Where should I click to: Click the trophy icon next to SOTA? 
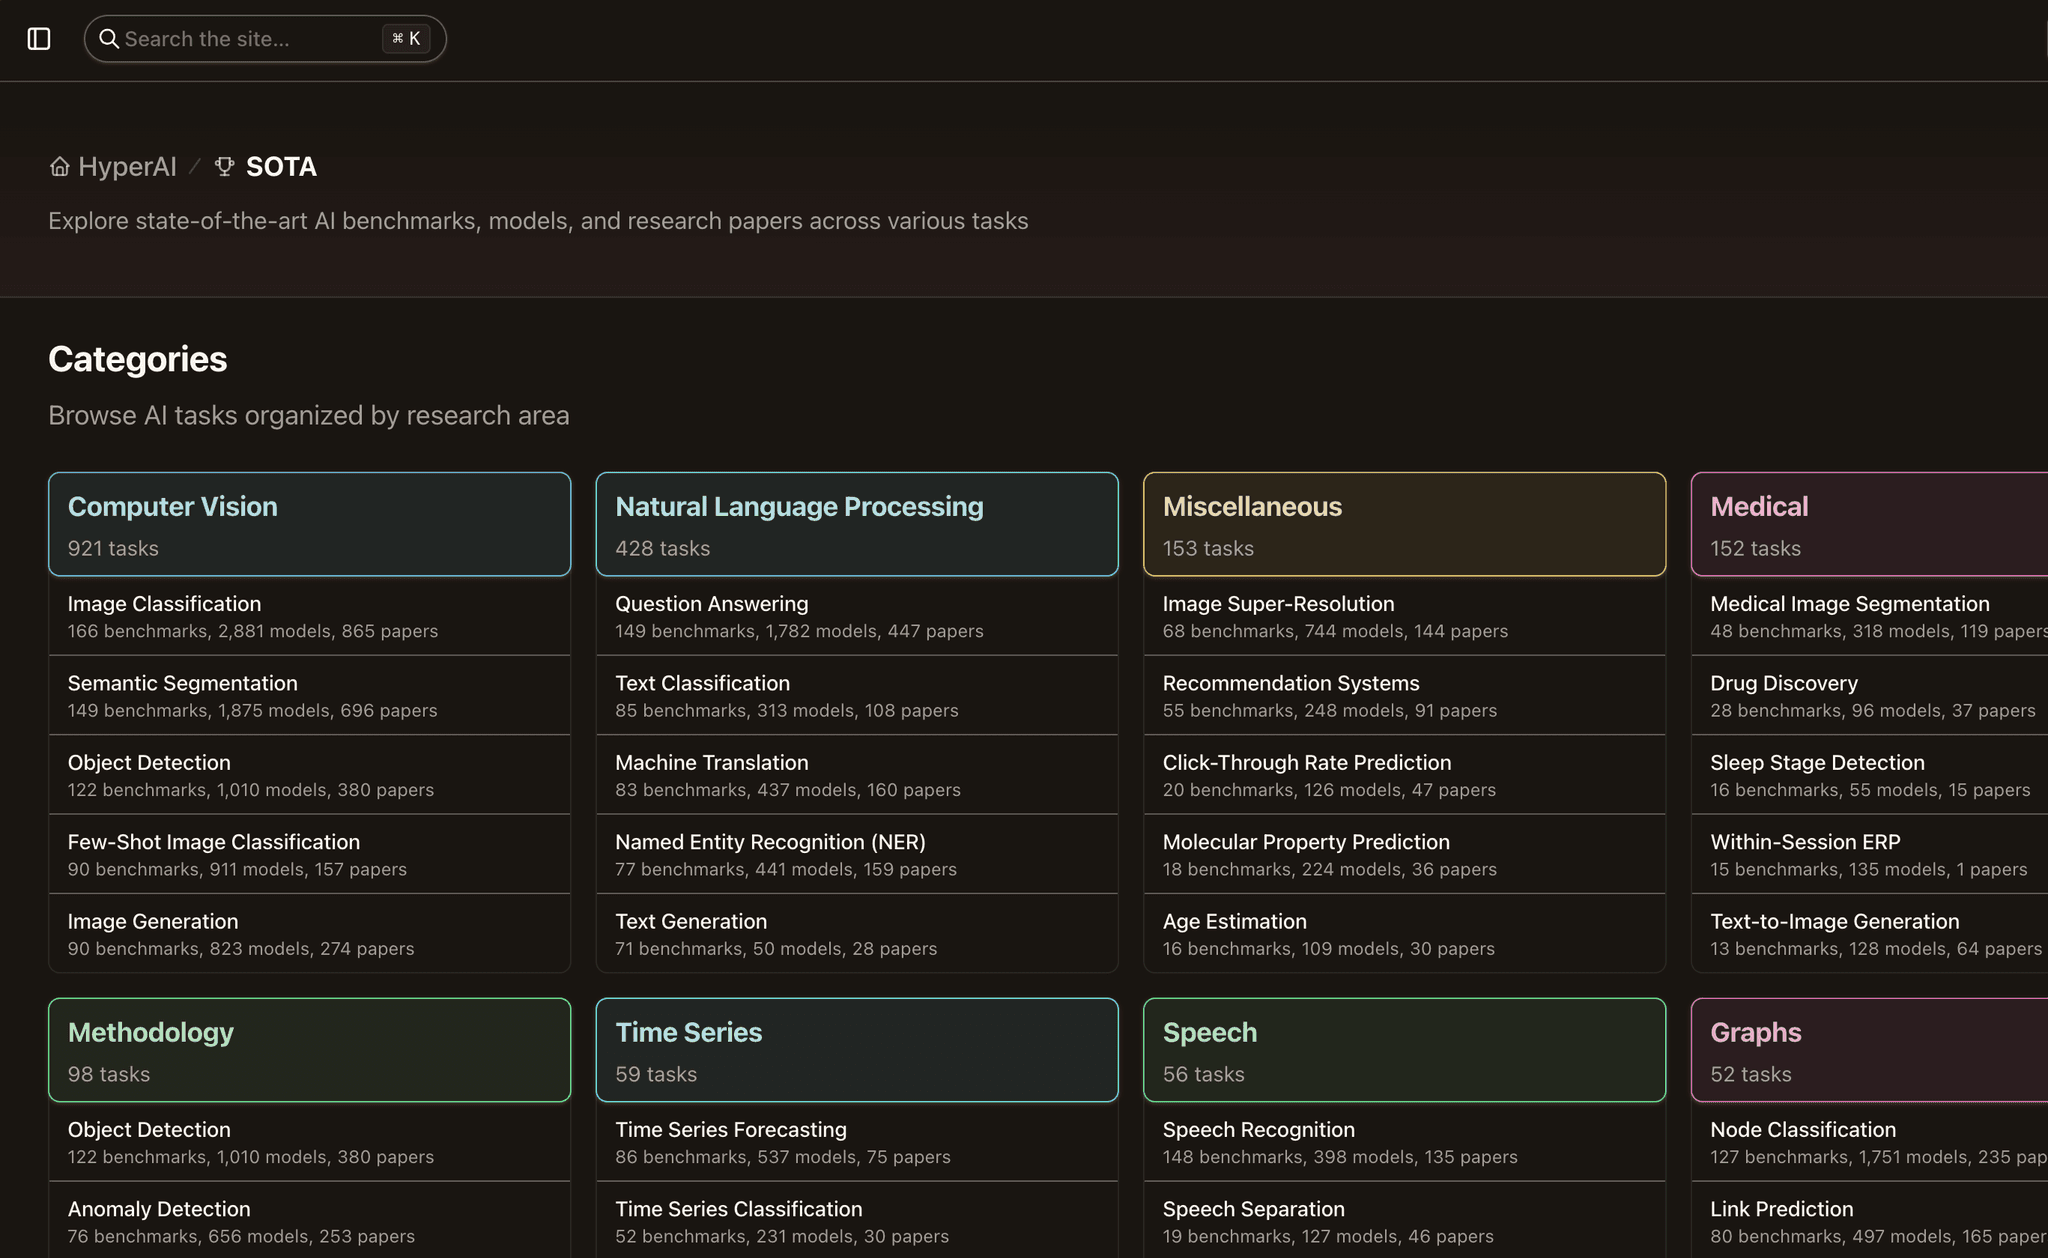point(224,166)
